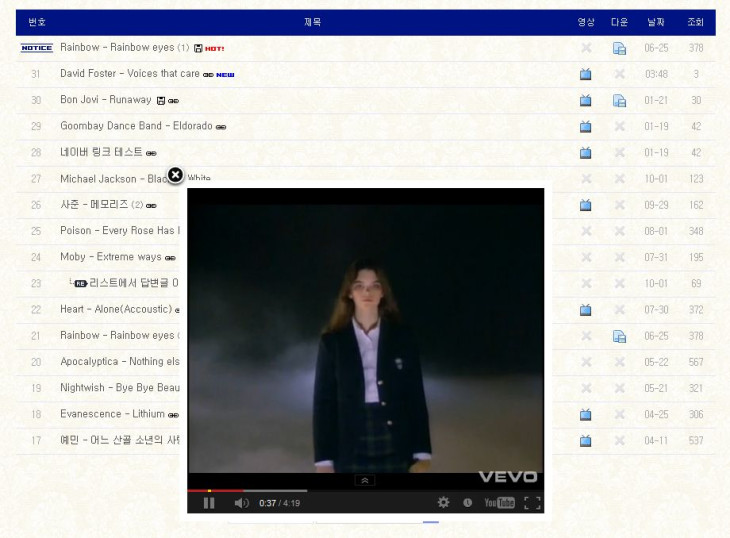The width and height of the screenshot is (730, 538).
Task: Click the Watch Later clock icon
Action: (x=467, y=503)
